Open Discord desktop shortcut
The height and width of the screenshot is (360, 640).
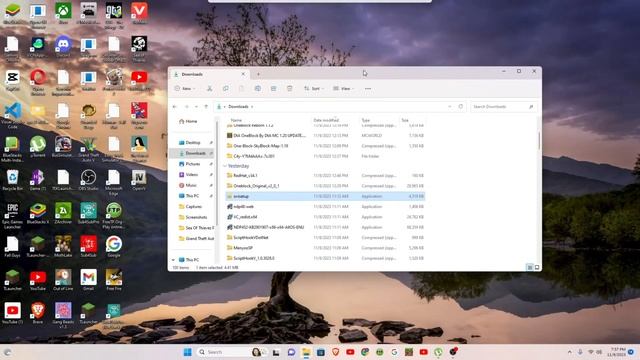click(63, 47)
